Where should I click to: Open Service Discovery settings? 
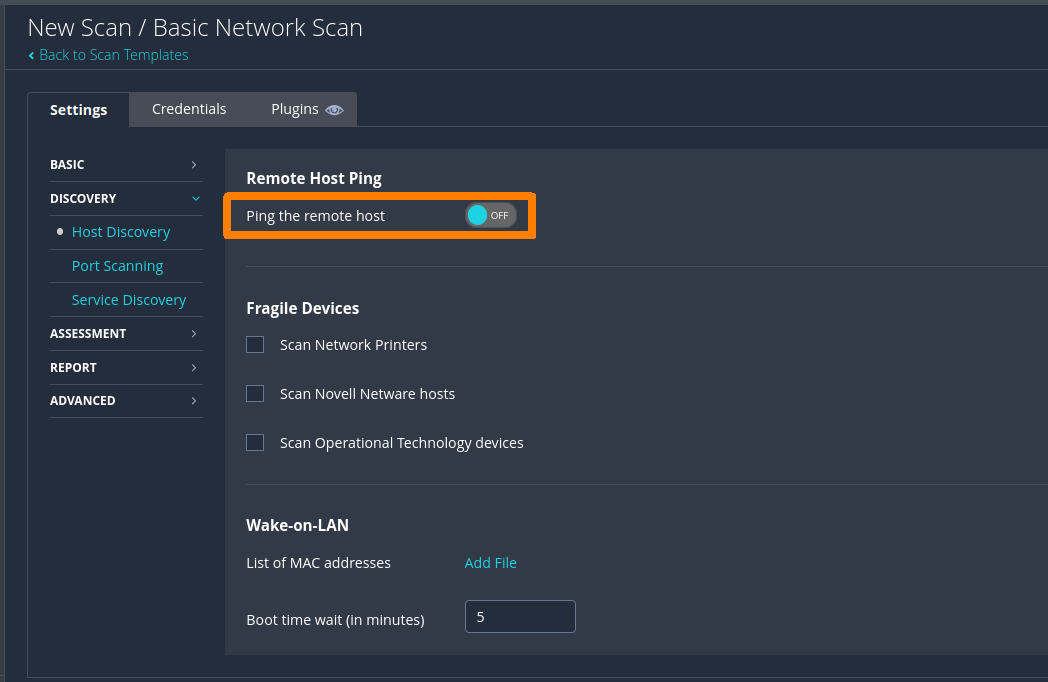point(129,300)
